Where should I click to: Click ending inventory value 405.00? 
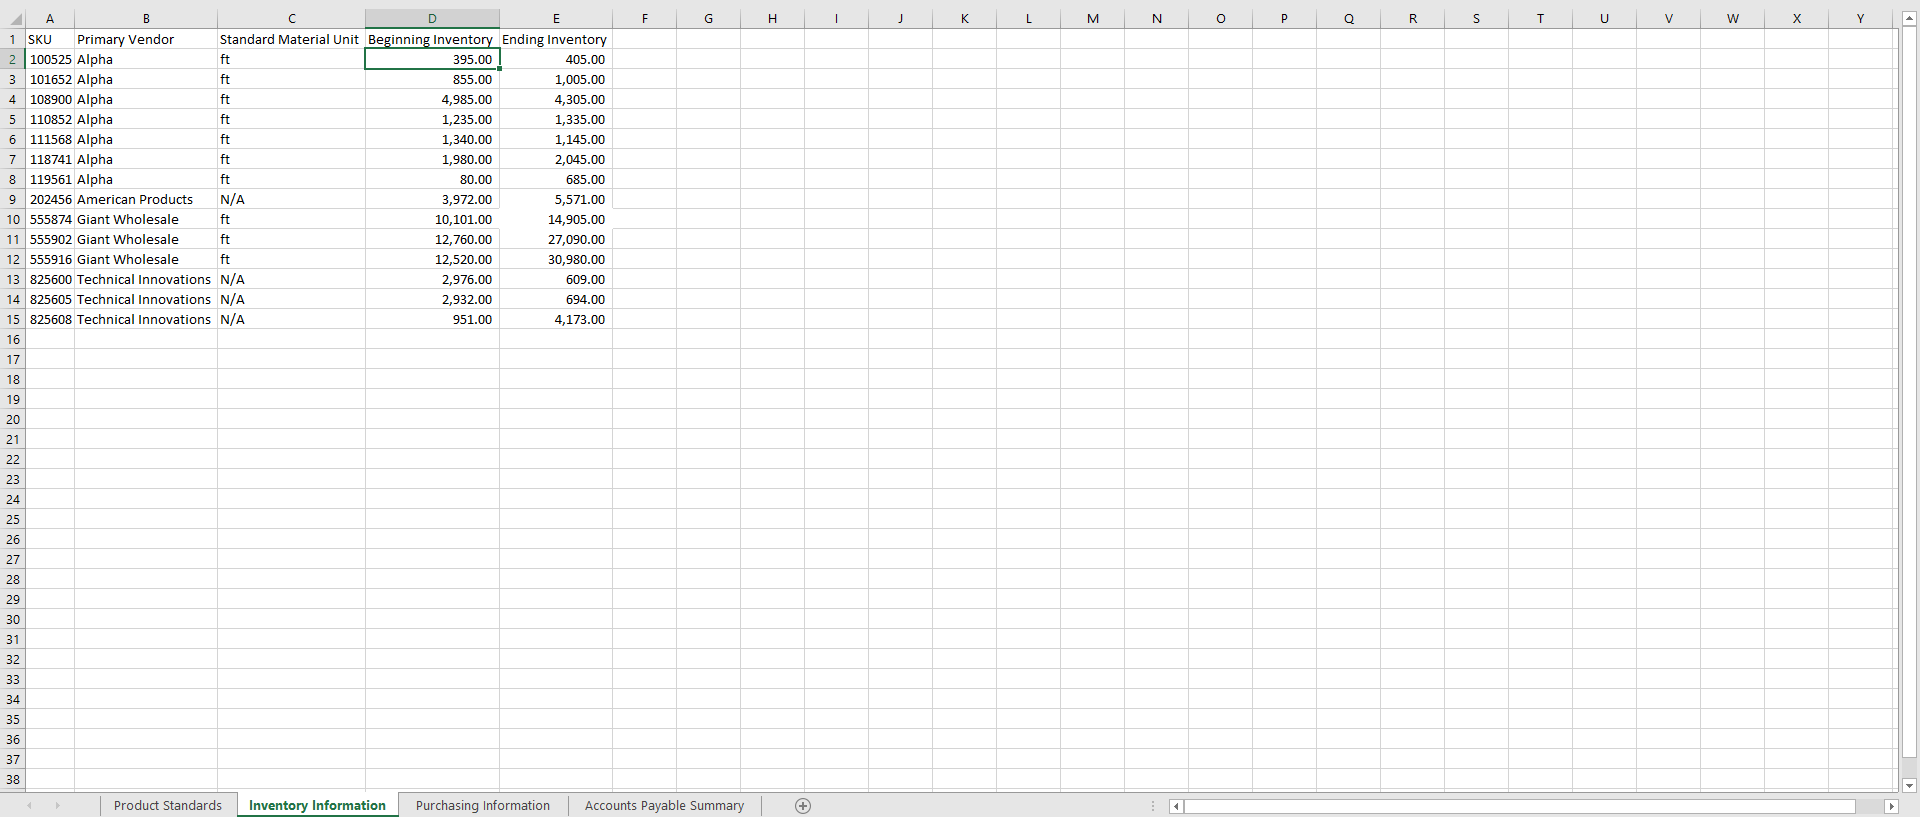[x=556, y=59]
